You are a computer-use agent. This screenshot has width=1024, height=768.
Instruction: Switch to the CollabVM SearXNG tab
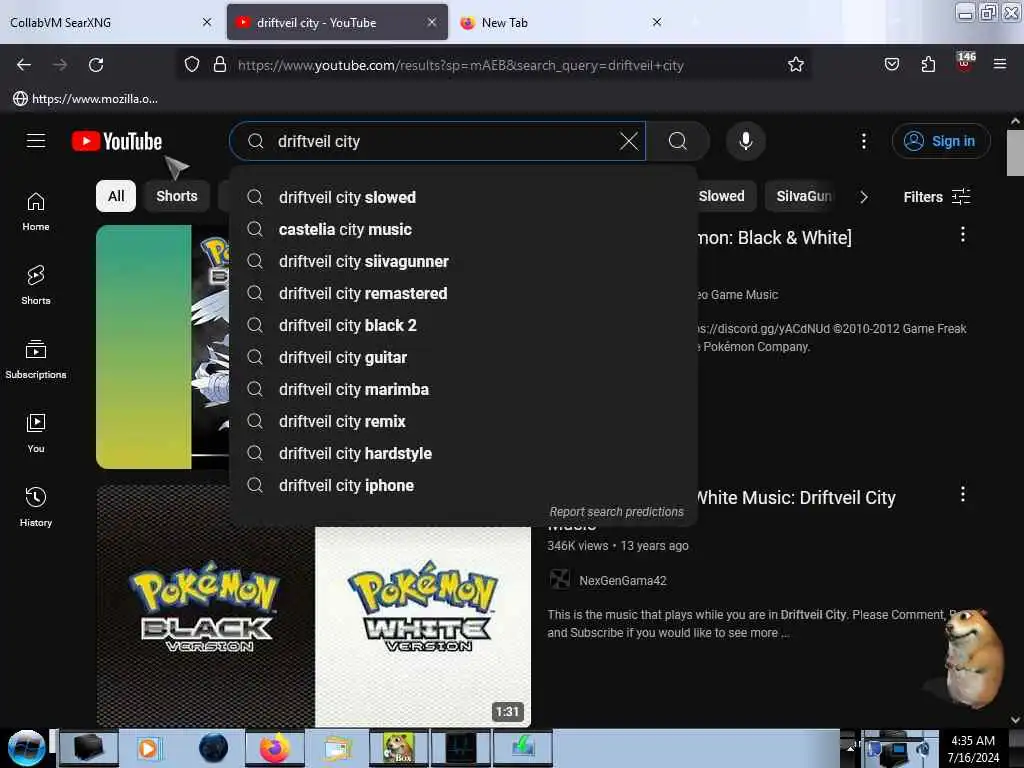pyautogui.click(x=110, y=22)
